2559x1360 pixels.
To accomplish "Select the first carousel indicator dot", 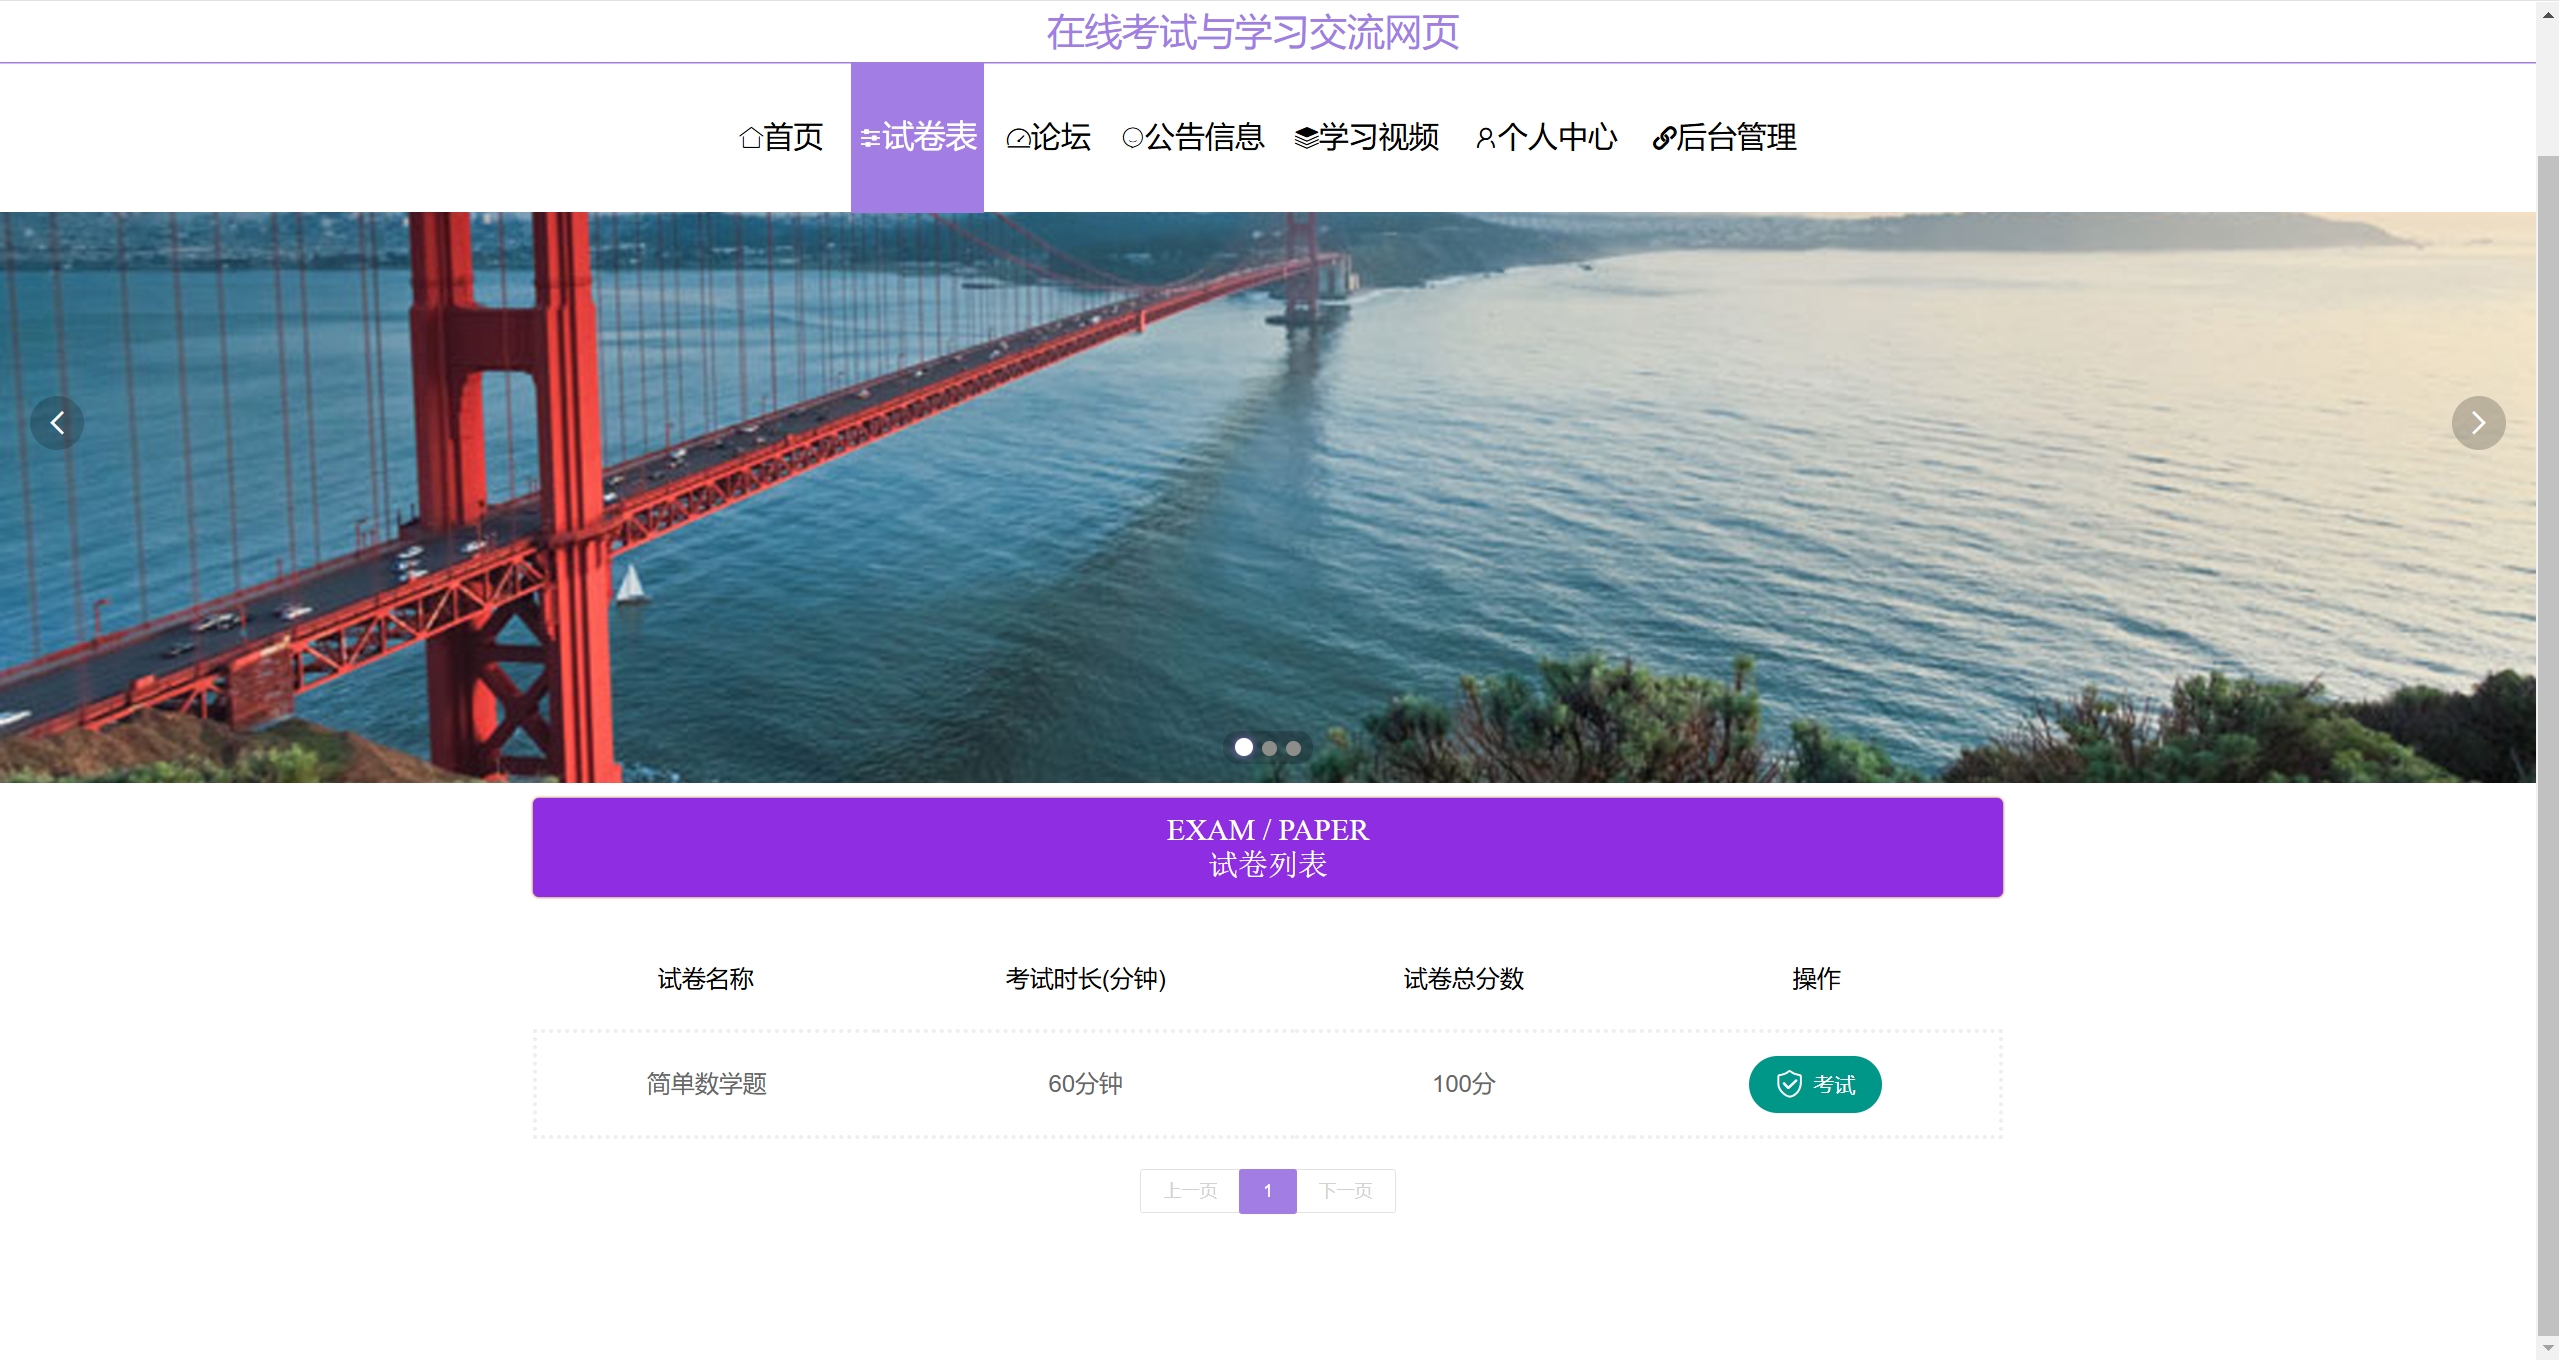I will coord(1243,747).
